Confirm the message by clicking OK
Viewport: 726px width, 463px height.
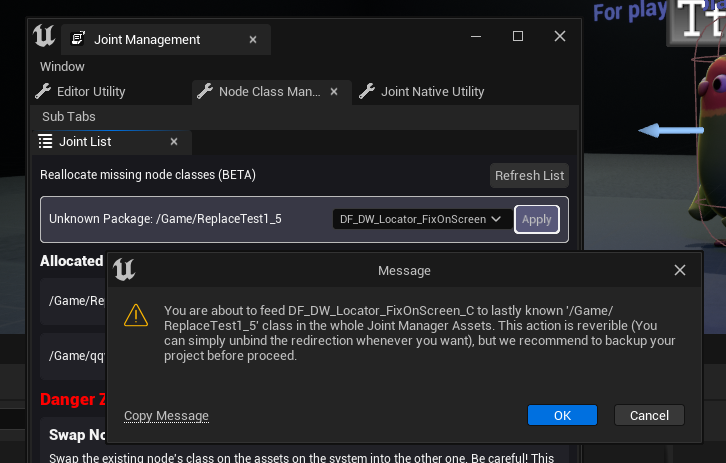coord(562,415)
